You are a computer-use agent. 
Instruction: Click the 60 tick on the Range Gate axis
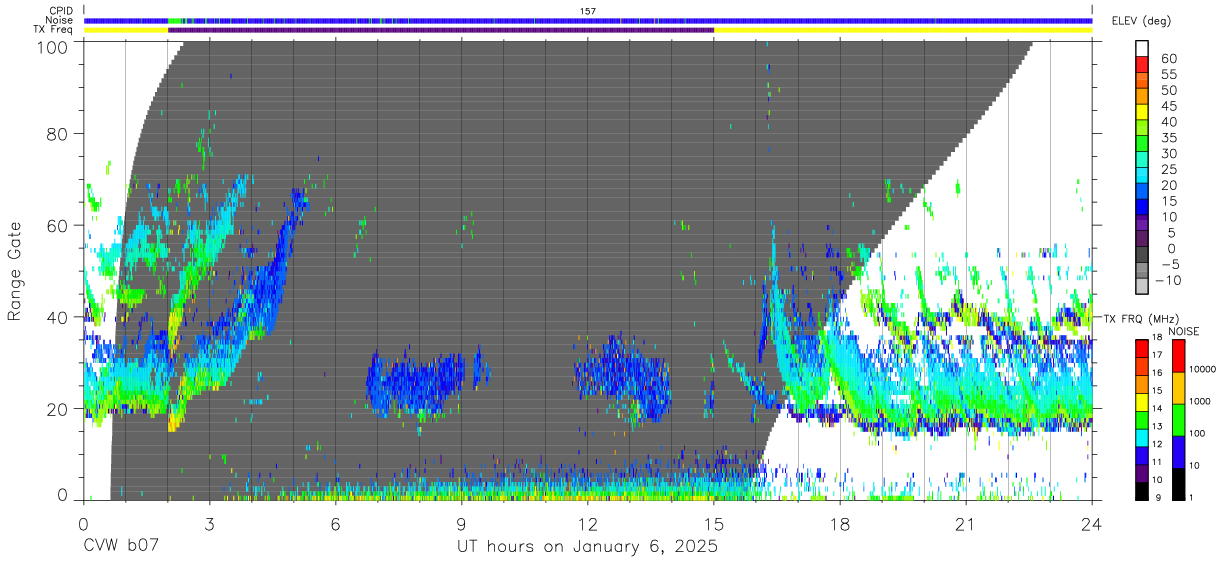point(57,225)
